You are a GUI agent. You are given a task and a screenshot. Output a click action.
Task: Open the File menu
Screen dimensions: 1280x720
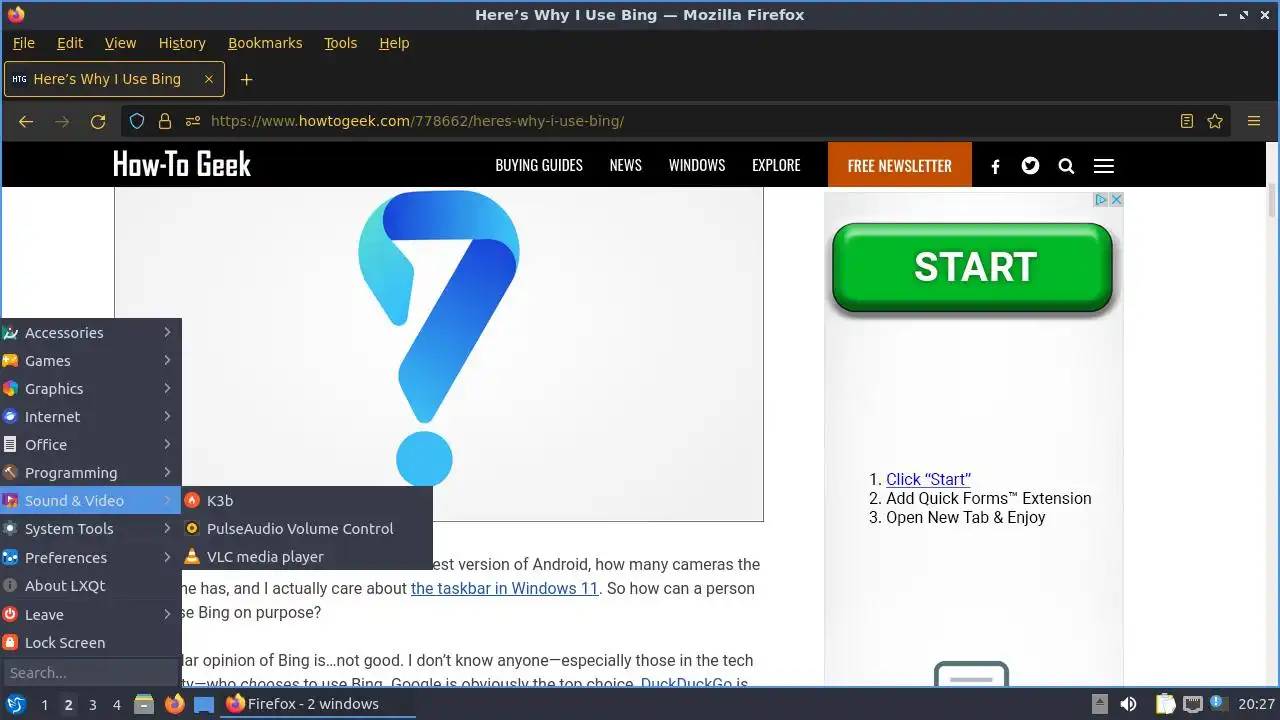click(x=24, y=43)
